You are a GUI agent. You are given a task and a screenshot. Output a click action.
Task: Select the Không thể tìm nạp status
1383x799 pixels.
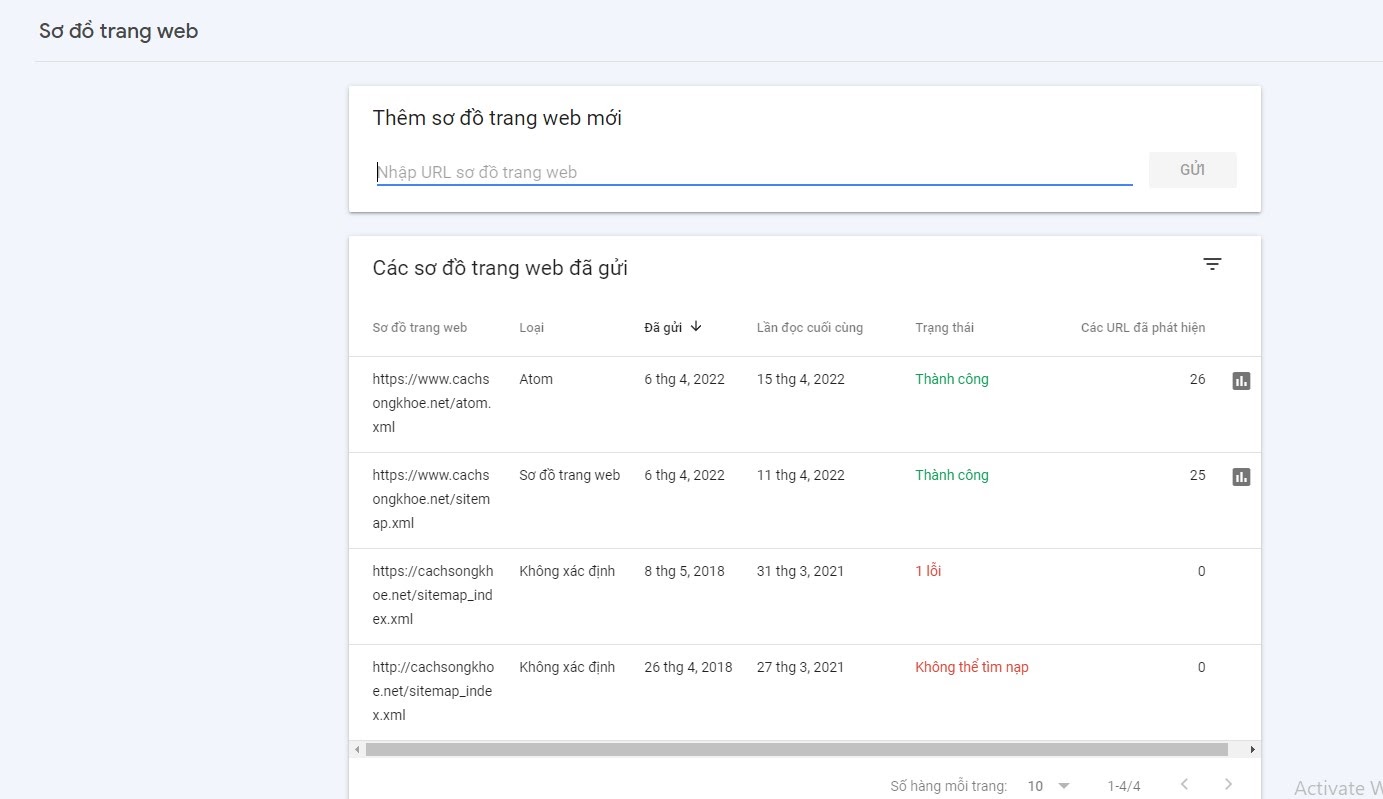tap(971, 667)
